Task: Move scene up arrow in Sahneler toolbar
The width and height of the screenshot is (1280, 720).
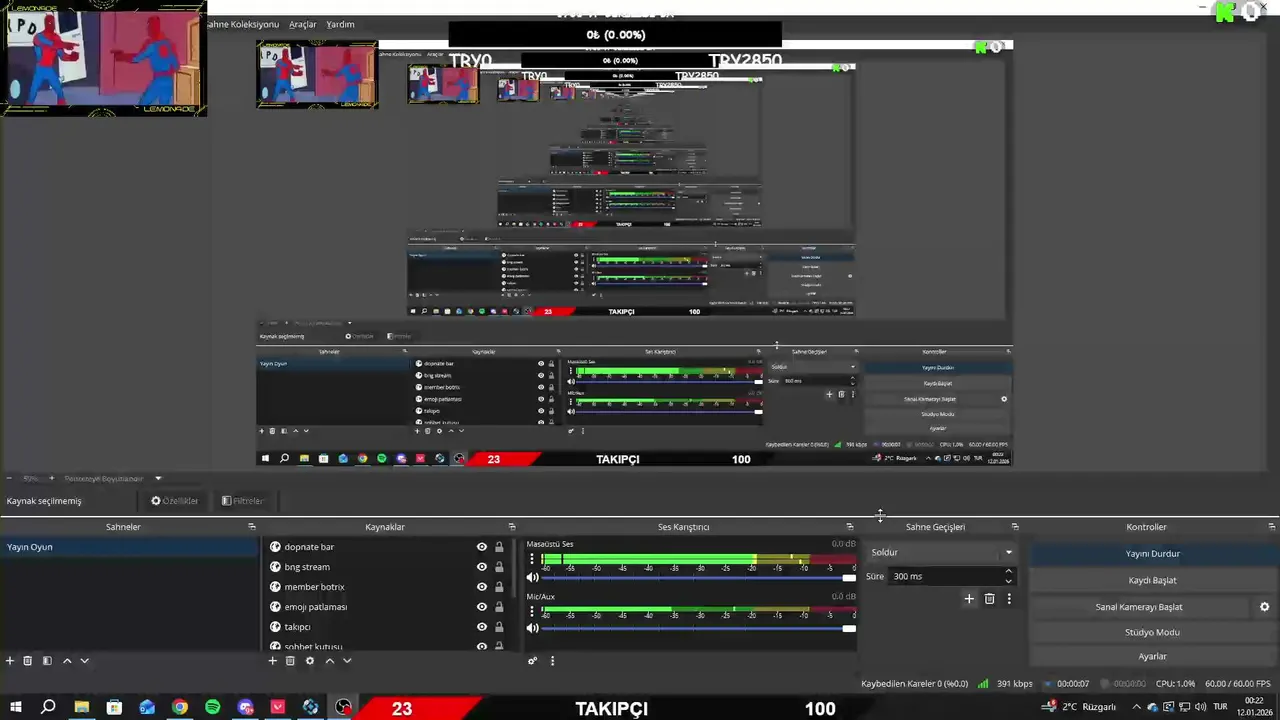Action: coord(67,661)
